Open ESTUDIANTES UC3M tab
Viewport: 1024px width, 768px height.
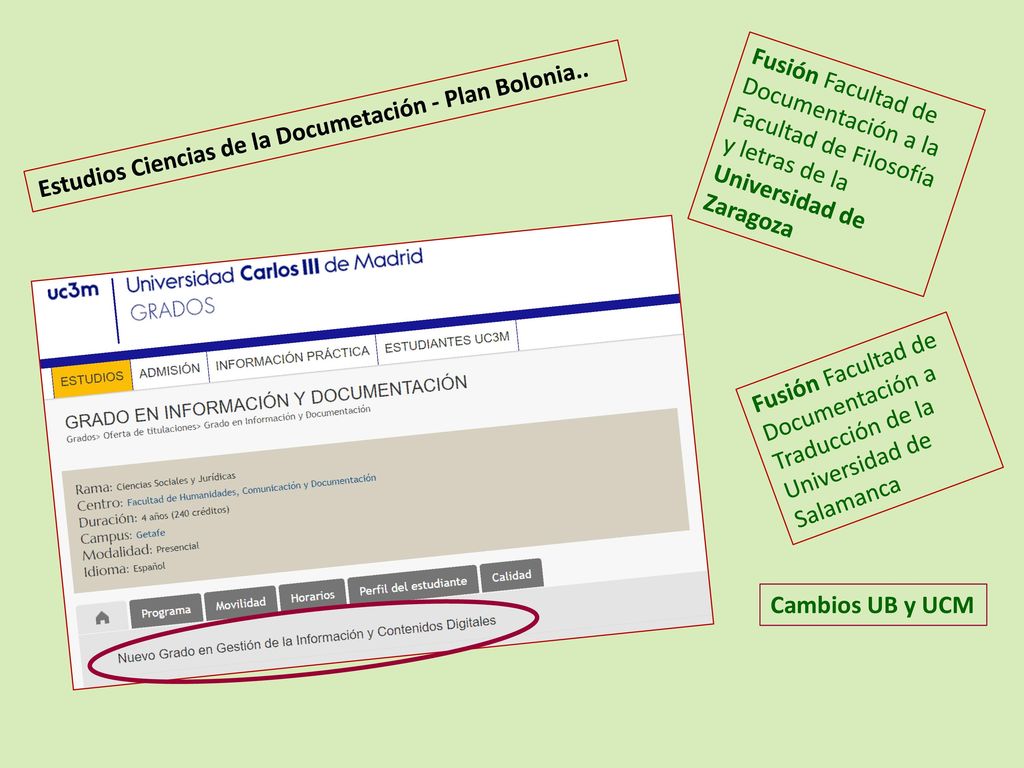[x=447, y=342]
